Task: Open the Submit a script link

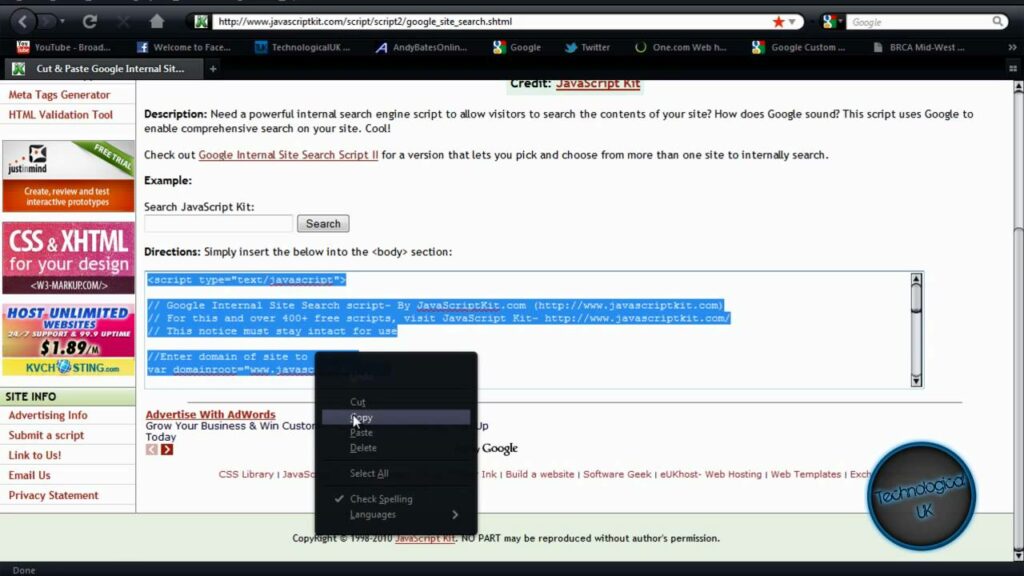Action: point(46,435)
